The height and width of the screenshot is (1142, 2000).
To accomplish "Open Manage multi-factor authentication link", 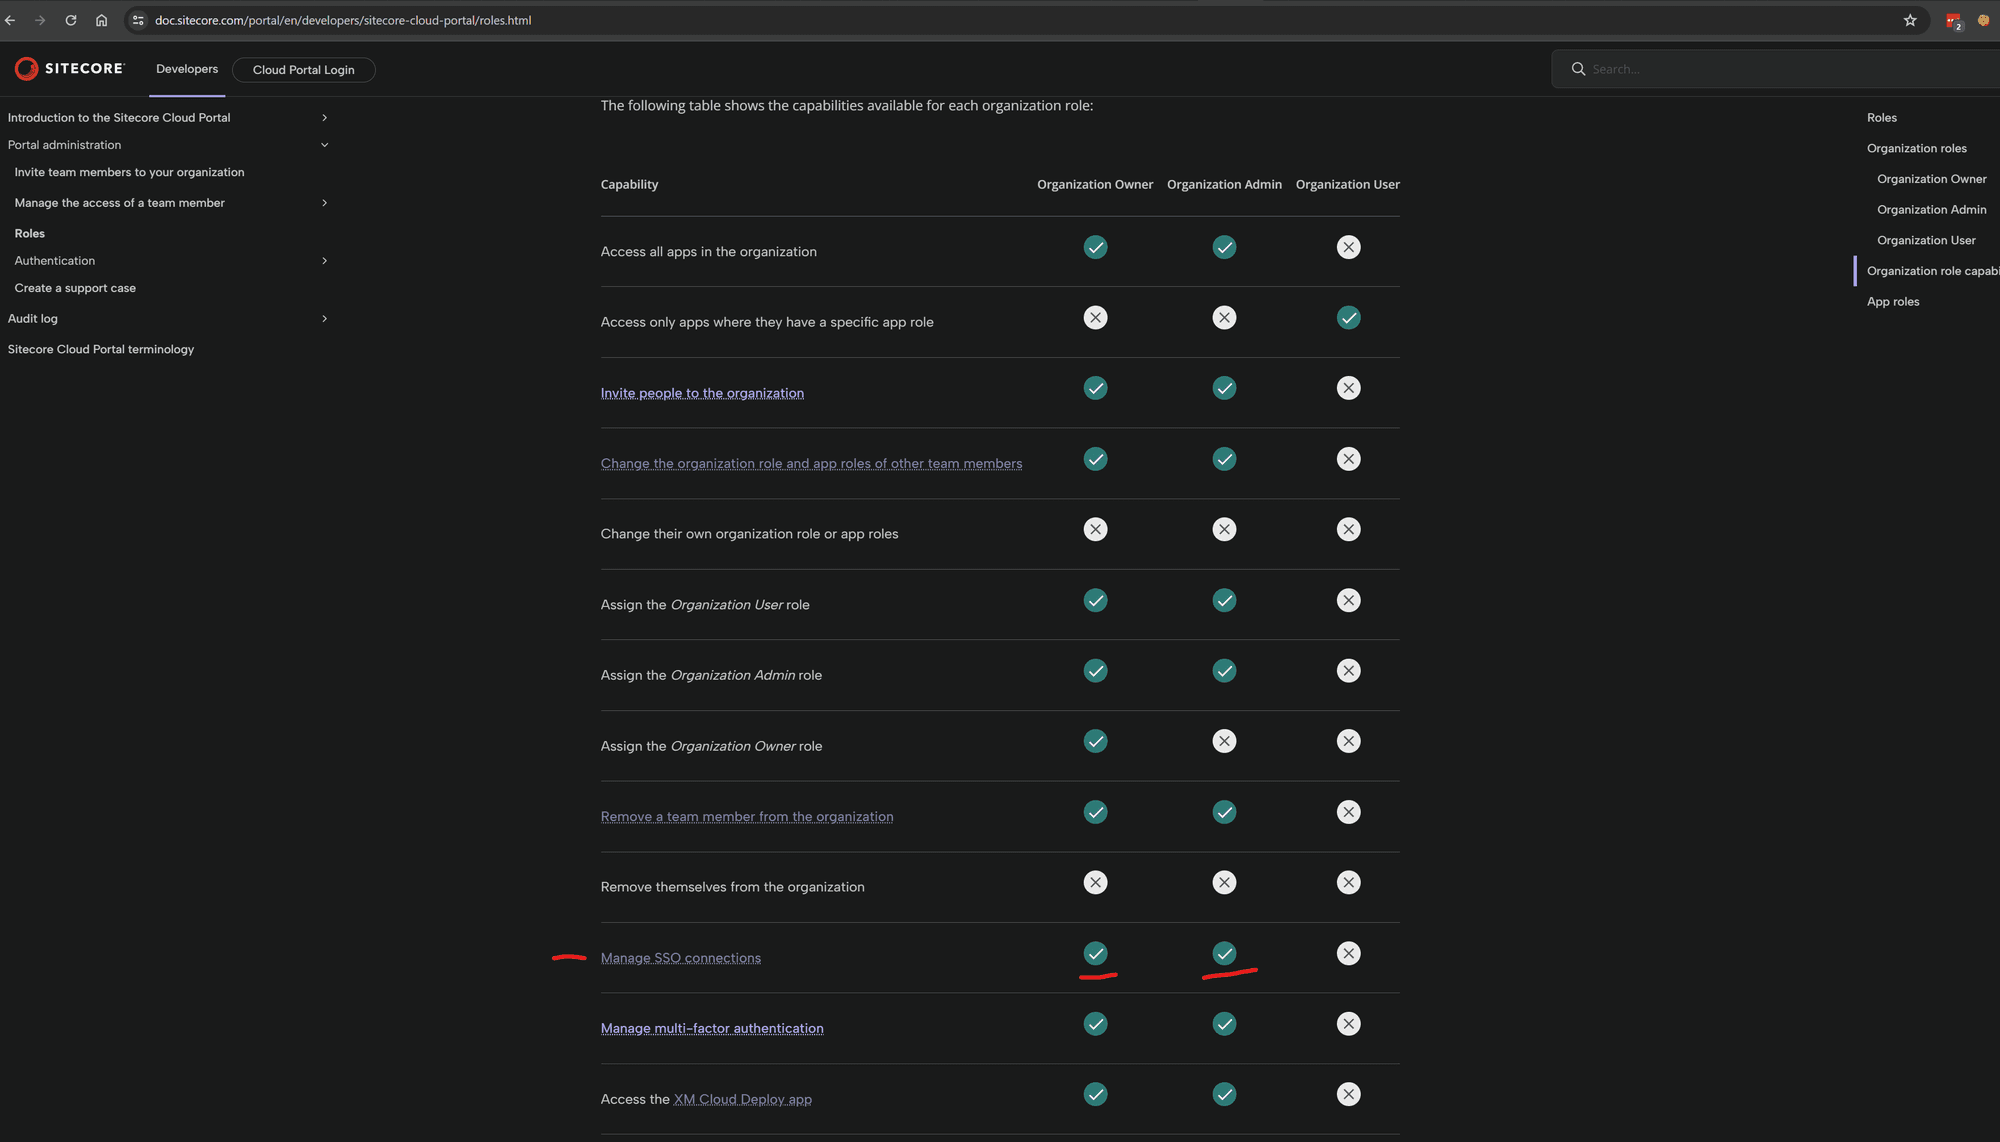I will (x=712, y=1028).
